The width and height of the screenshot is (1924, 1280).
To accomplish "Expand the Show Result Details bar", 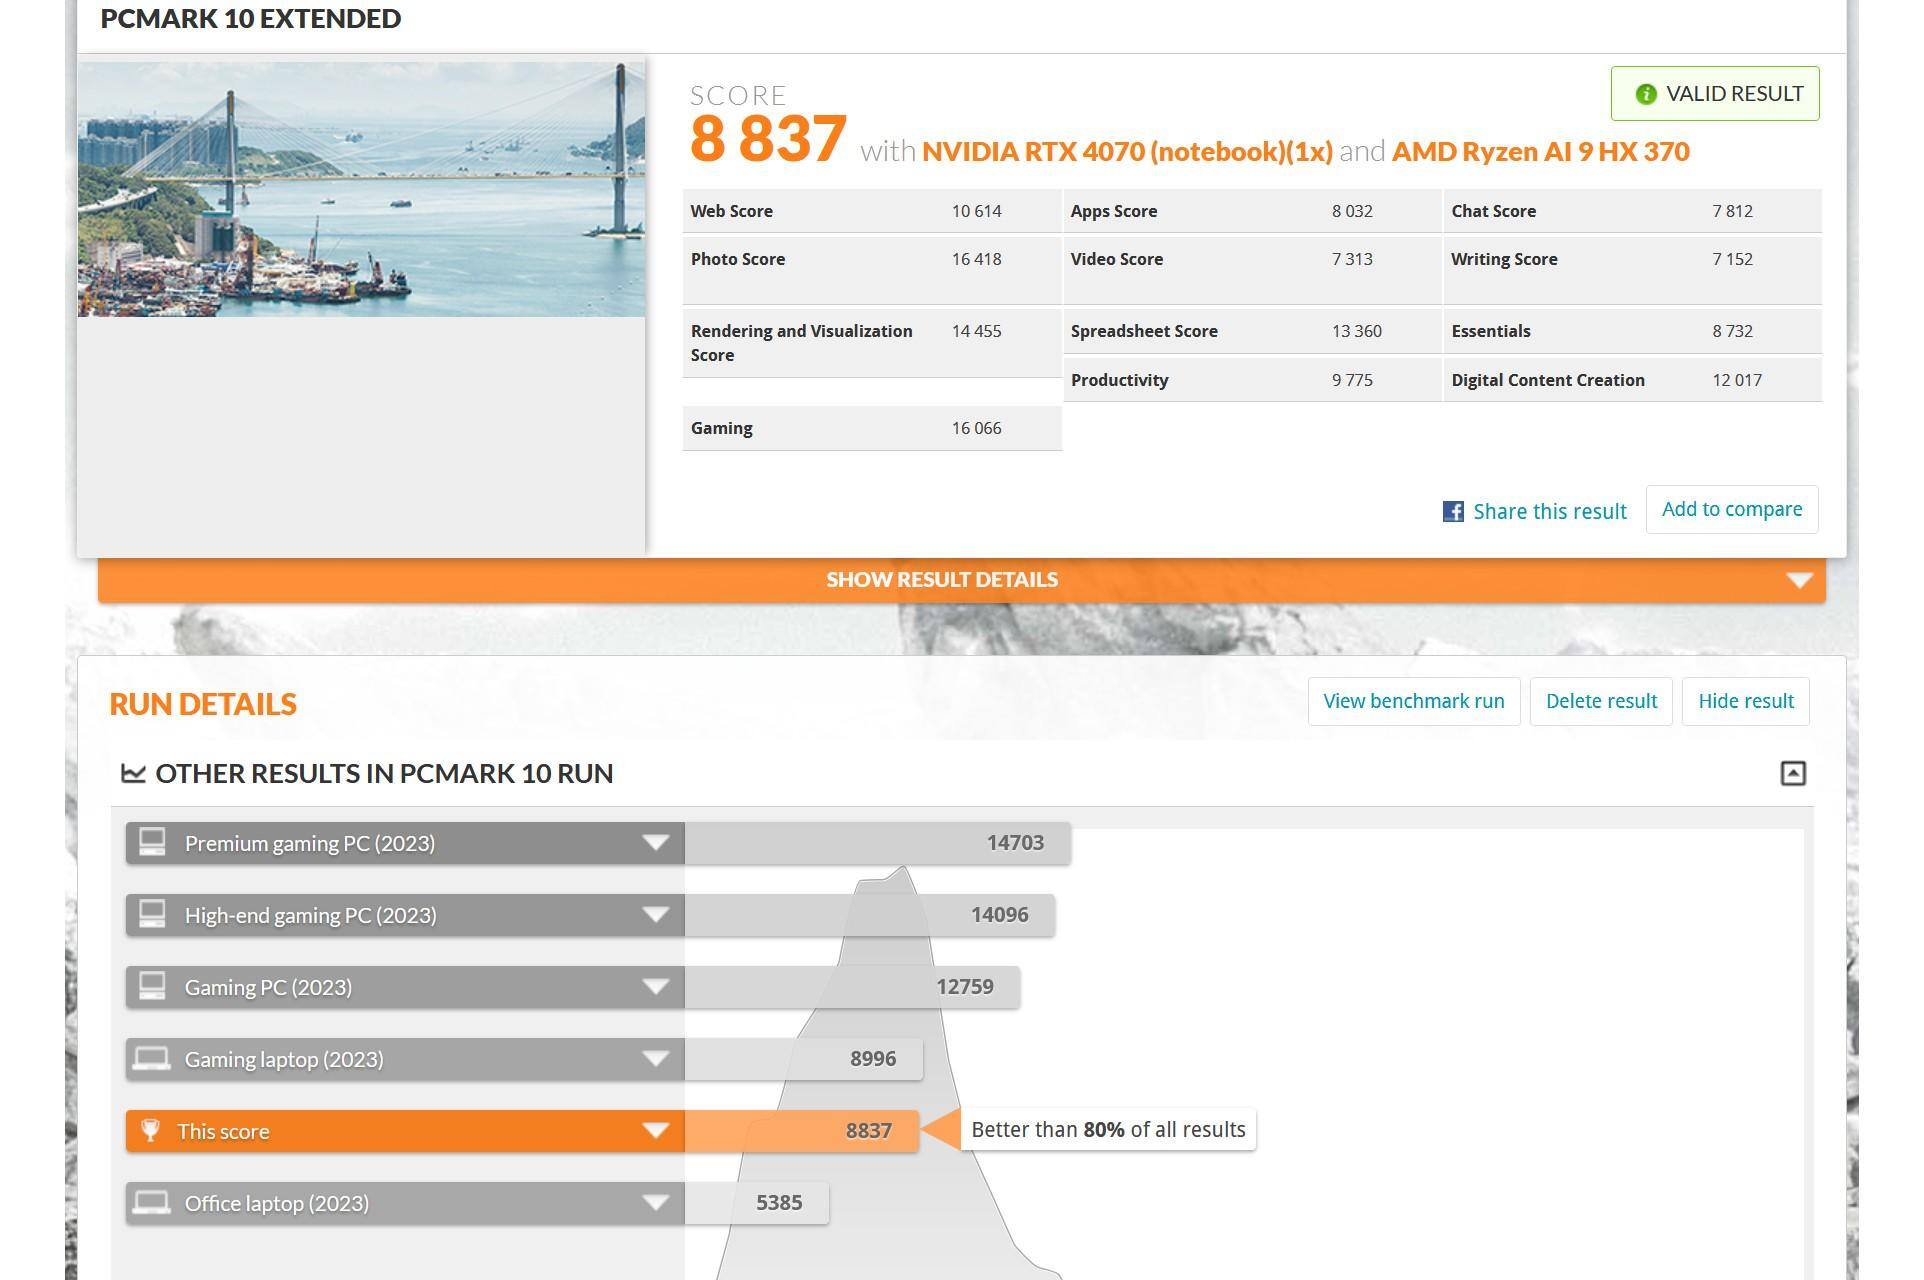I will [961, 580].
